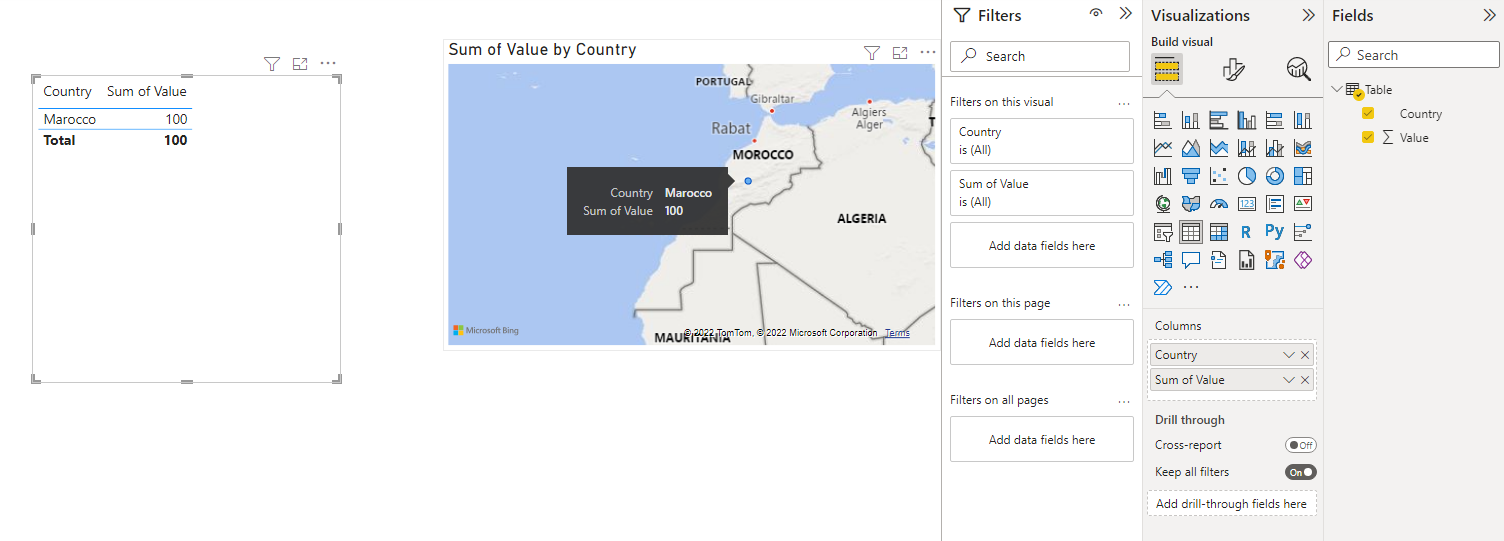Select the Filled map visual
The height and width of the screenshot is (541, 1504).
(x=1190, y=204)
